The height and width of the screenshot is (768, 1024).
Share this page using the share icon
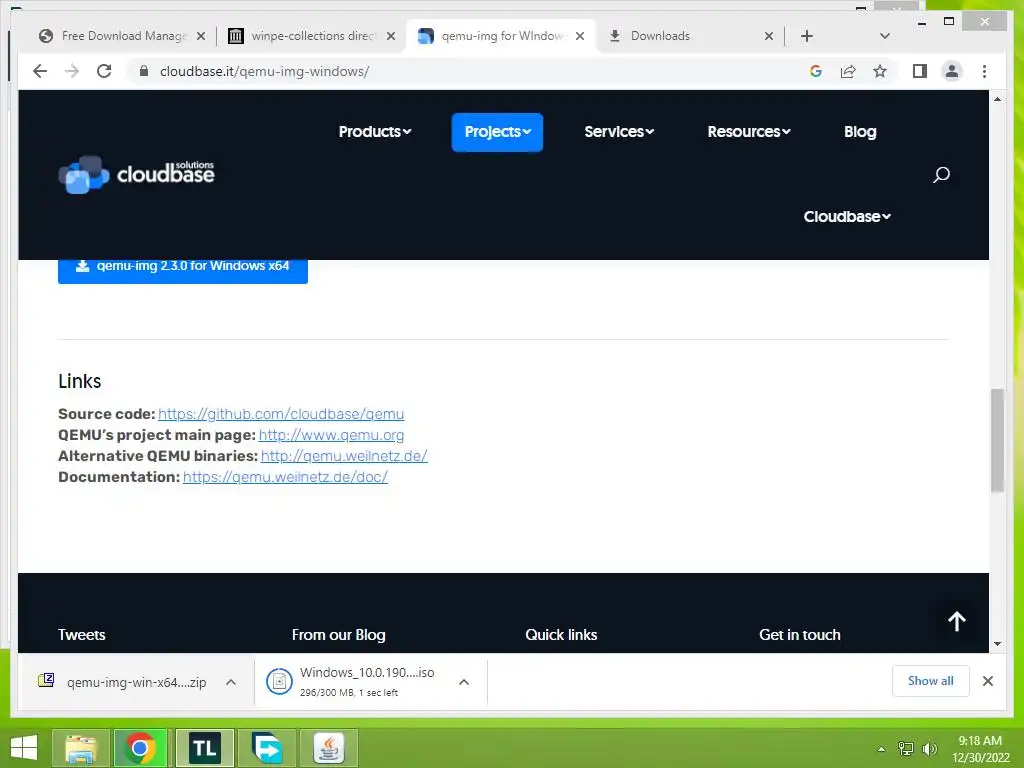coord(848,71)
